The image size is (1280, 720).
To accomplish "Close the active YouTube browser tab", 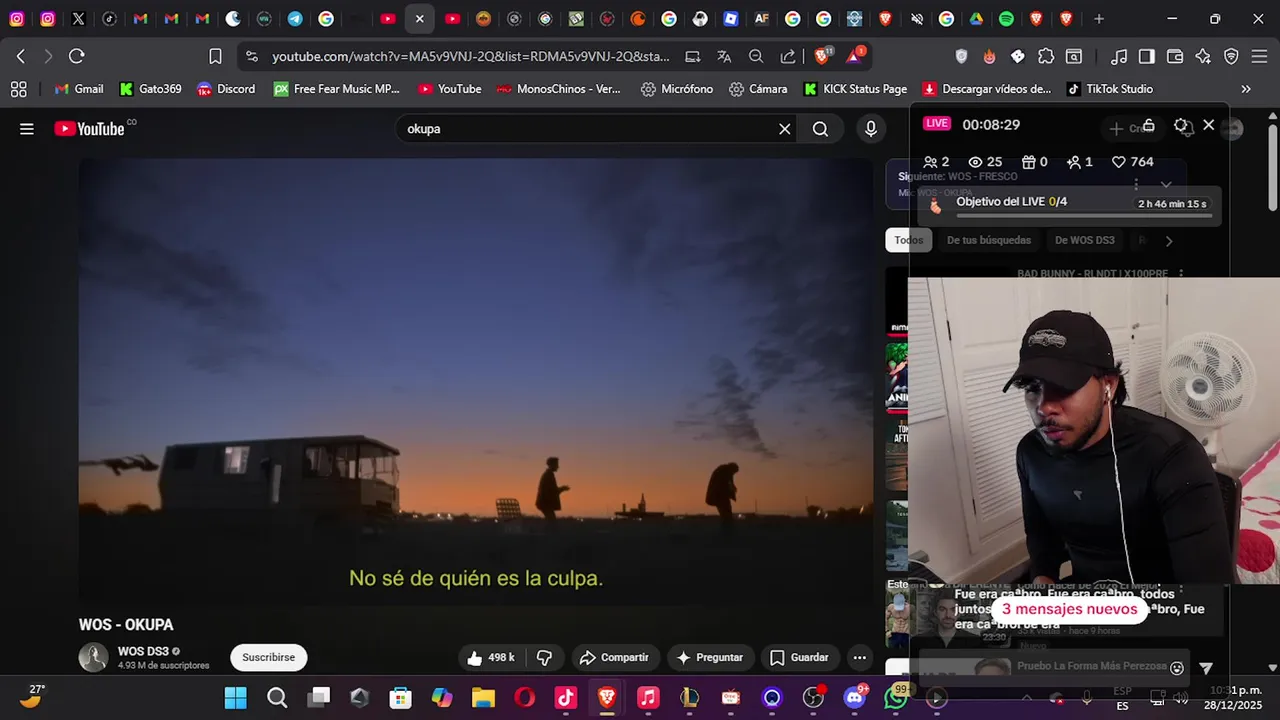I will click(419, 19).
